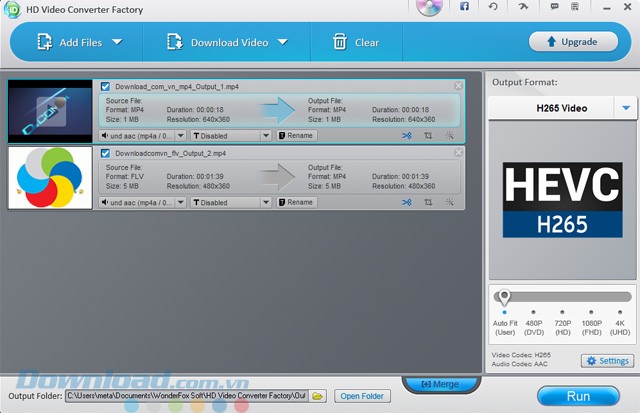Toggle the Downloadcomvn_flv_Output_2.mp4 checkbox
This screenshot has height=413, width=640.
coord(106,153)
